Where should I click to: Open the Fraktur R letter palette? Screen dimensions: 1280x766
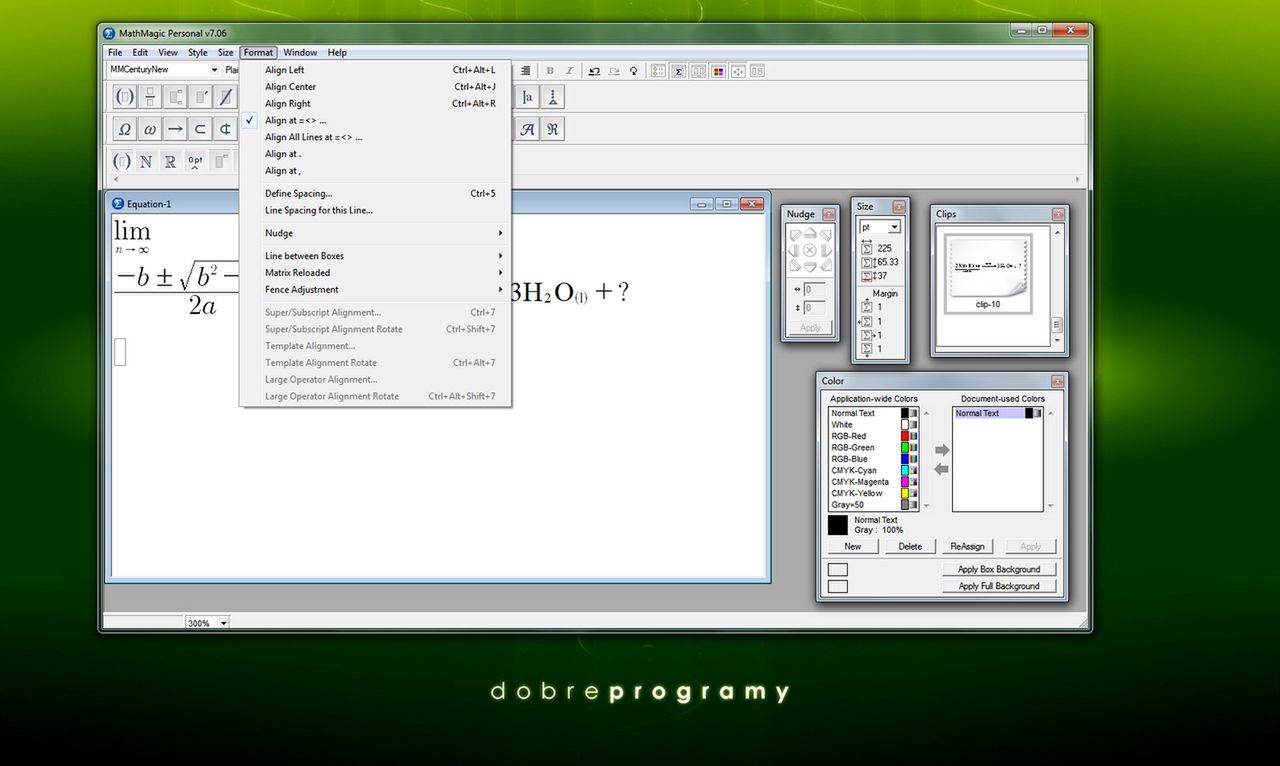point(552,129)
